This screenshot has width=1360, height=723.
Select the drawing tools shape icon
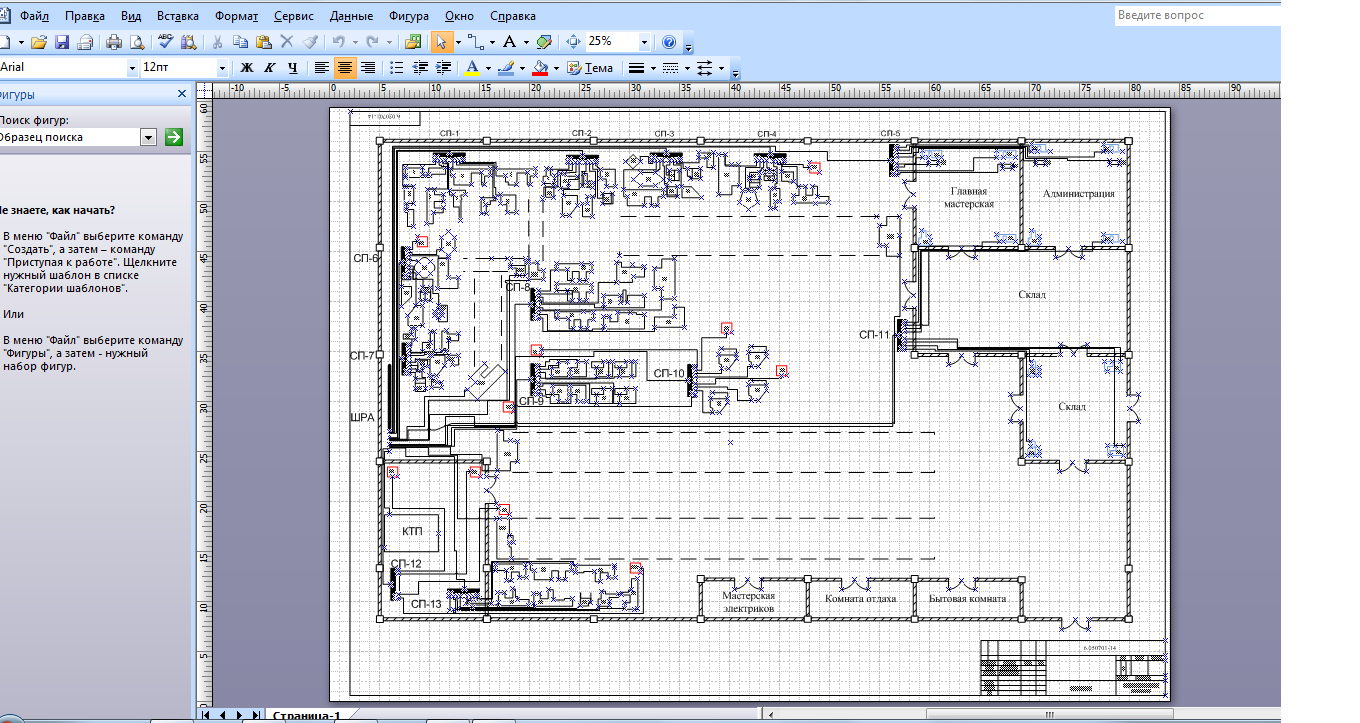point(544,42)
